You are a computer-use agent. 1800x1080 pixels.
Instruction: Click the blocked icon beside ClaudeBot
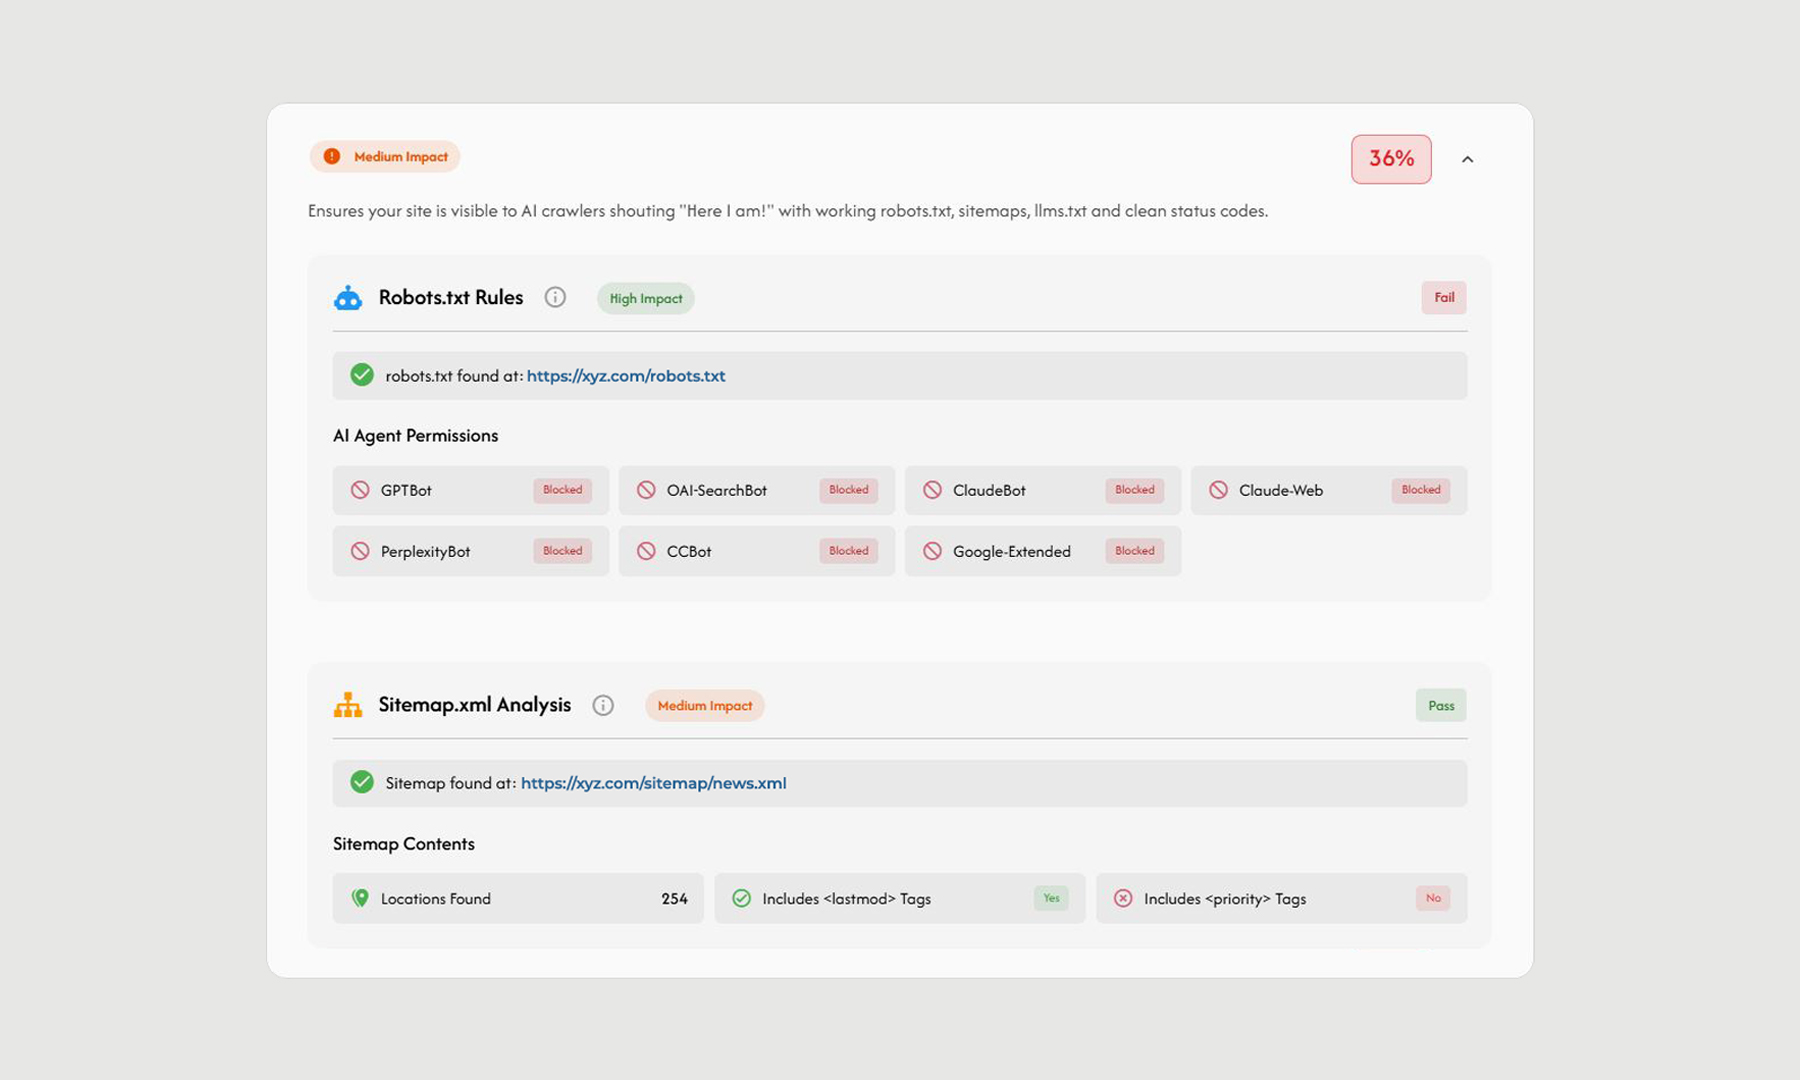(932, 490)
